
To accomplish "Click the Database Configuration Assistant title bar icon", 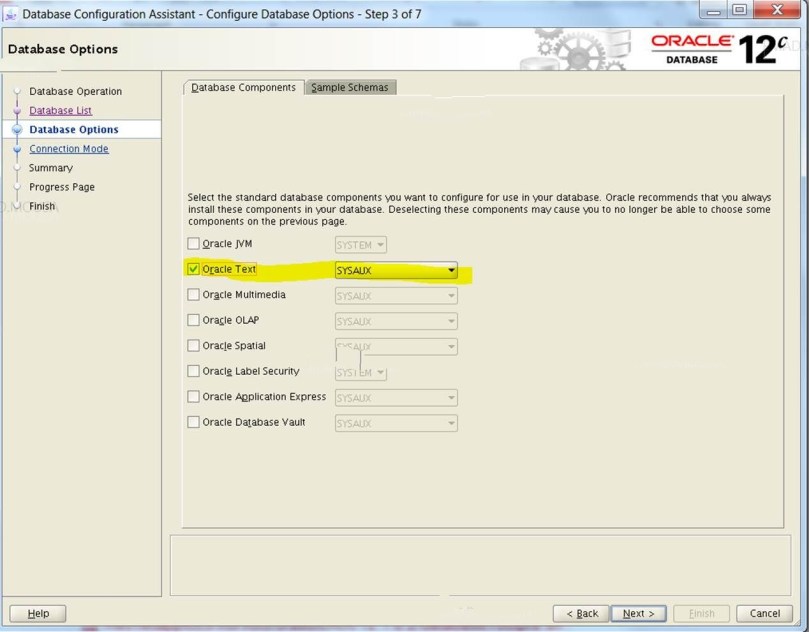I will (10, 15).
